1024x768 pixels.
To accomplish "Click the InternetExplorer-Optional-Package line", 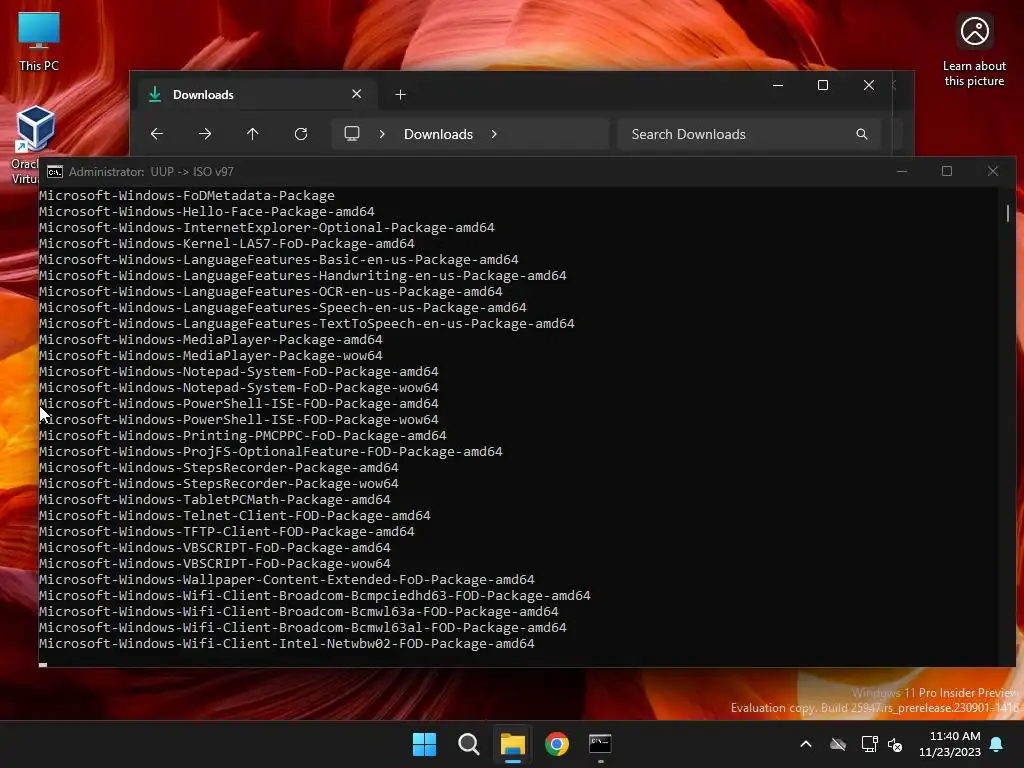I will point(266,227).
